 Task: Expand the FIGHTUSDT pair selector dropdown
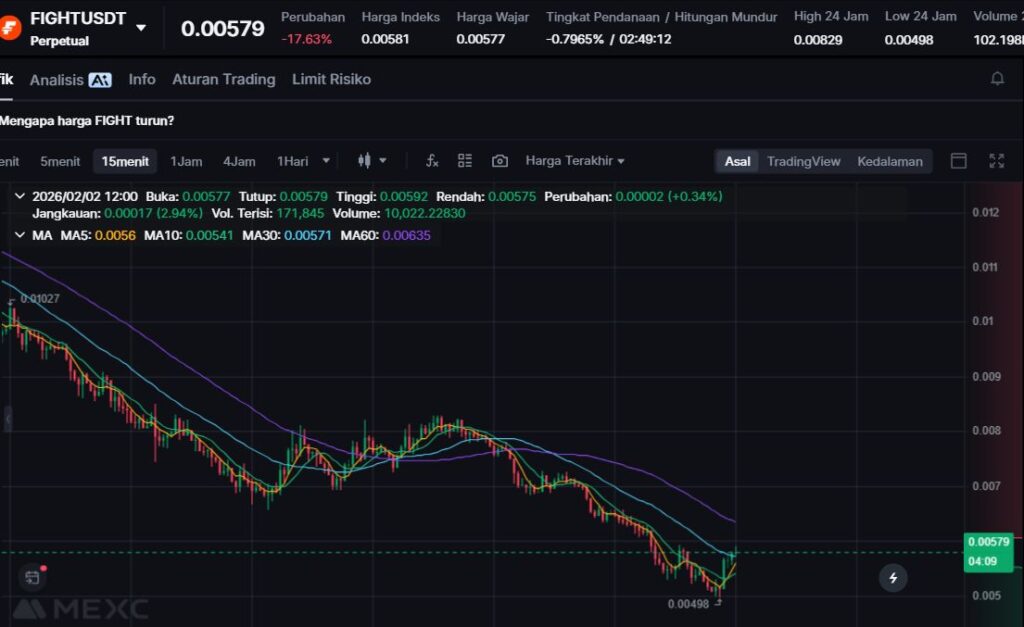141,28
